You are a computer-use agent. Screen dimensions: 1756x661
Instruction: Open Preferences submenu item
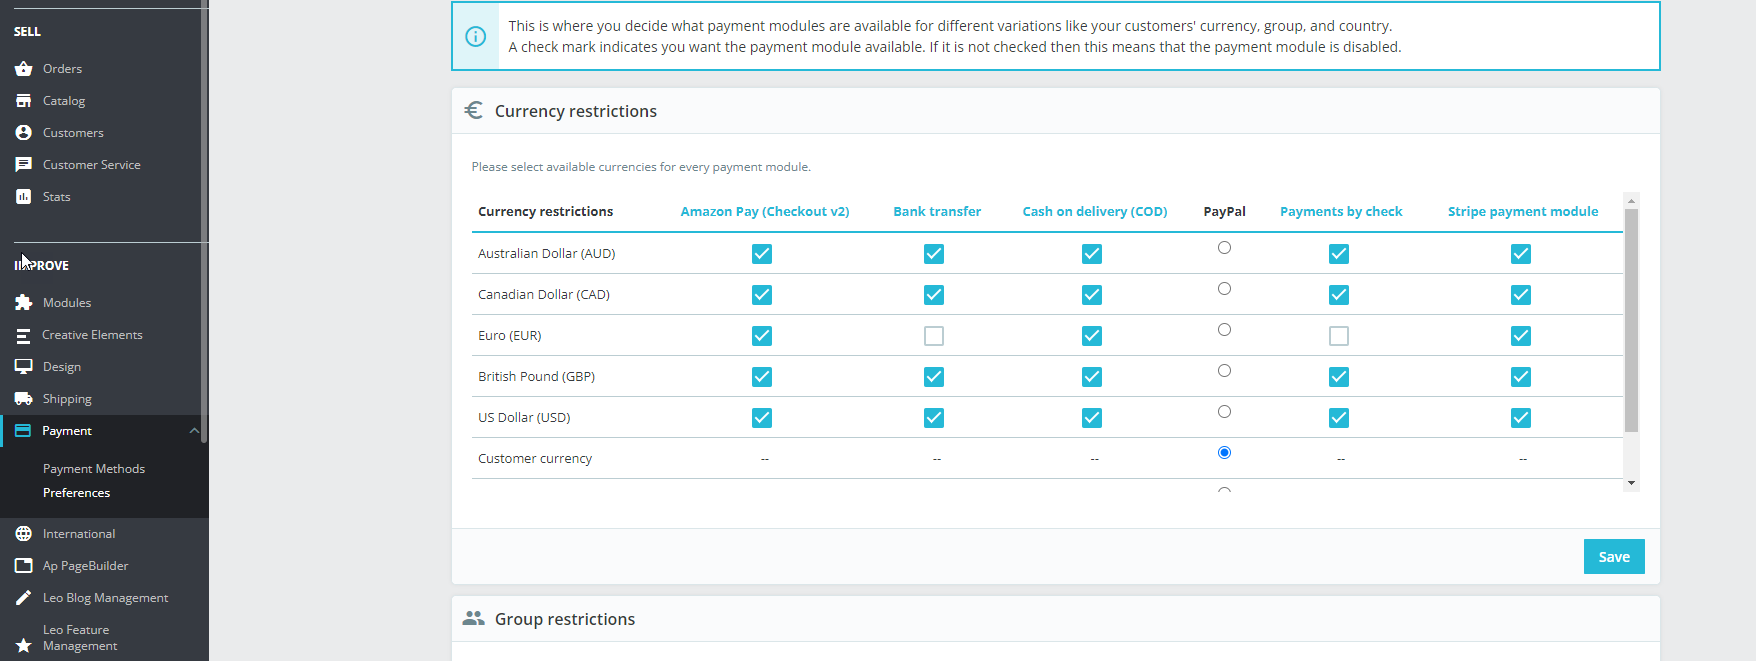click(76, 493)
